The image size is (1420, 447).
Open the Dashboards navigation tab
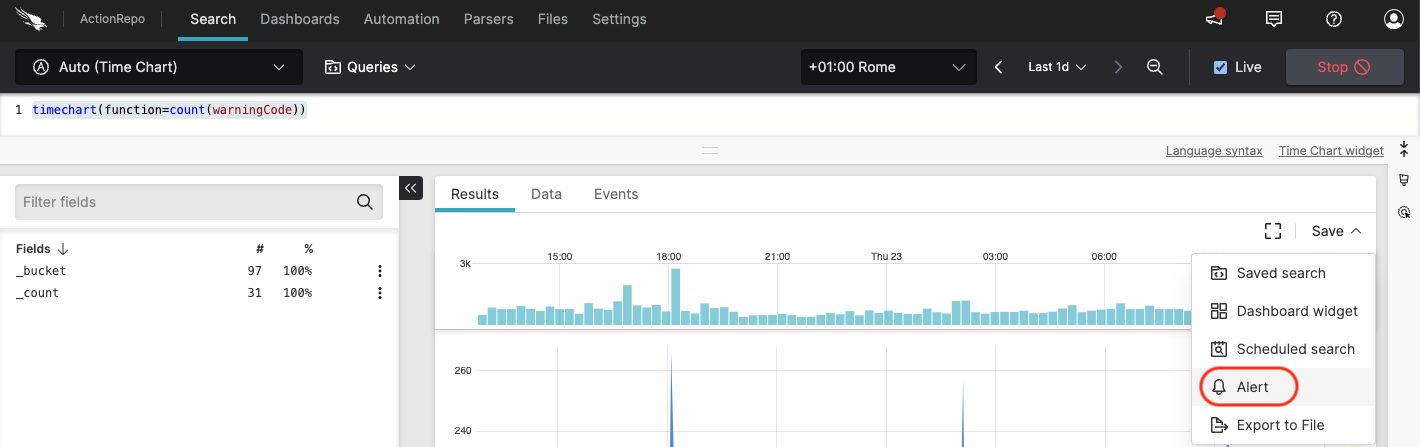[299, 19]
